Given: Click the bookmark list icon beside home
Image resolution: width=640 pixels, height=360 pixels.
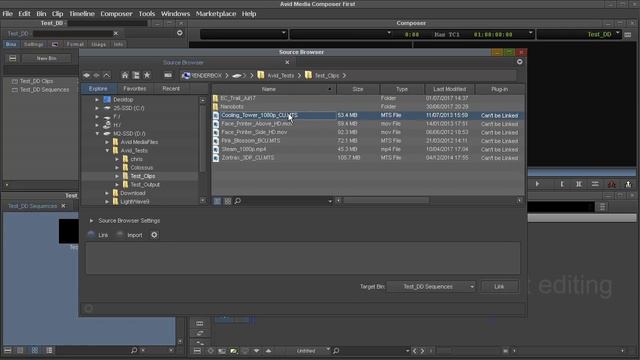Looking at the screenshot, I should [x=136, y=76].
